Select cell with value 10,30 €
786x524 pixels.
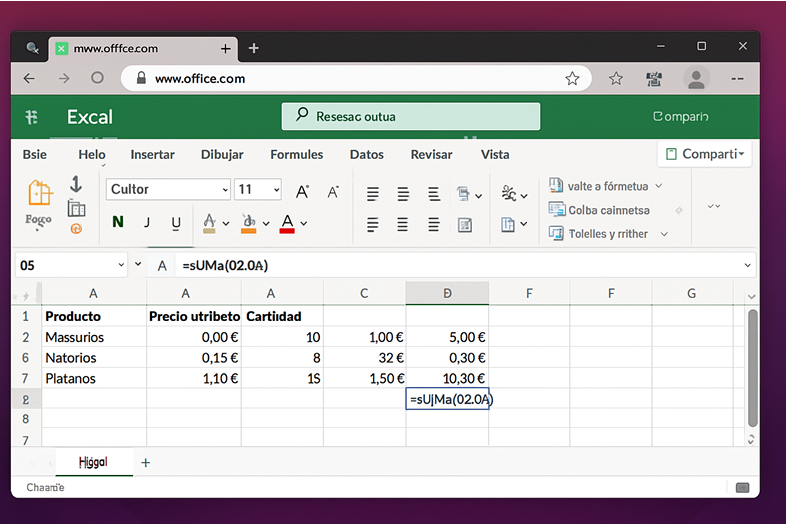pos(447,378)
